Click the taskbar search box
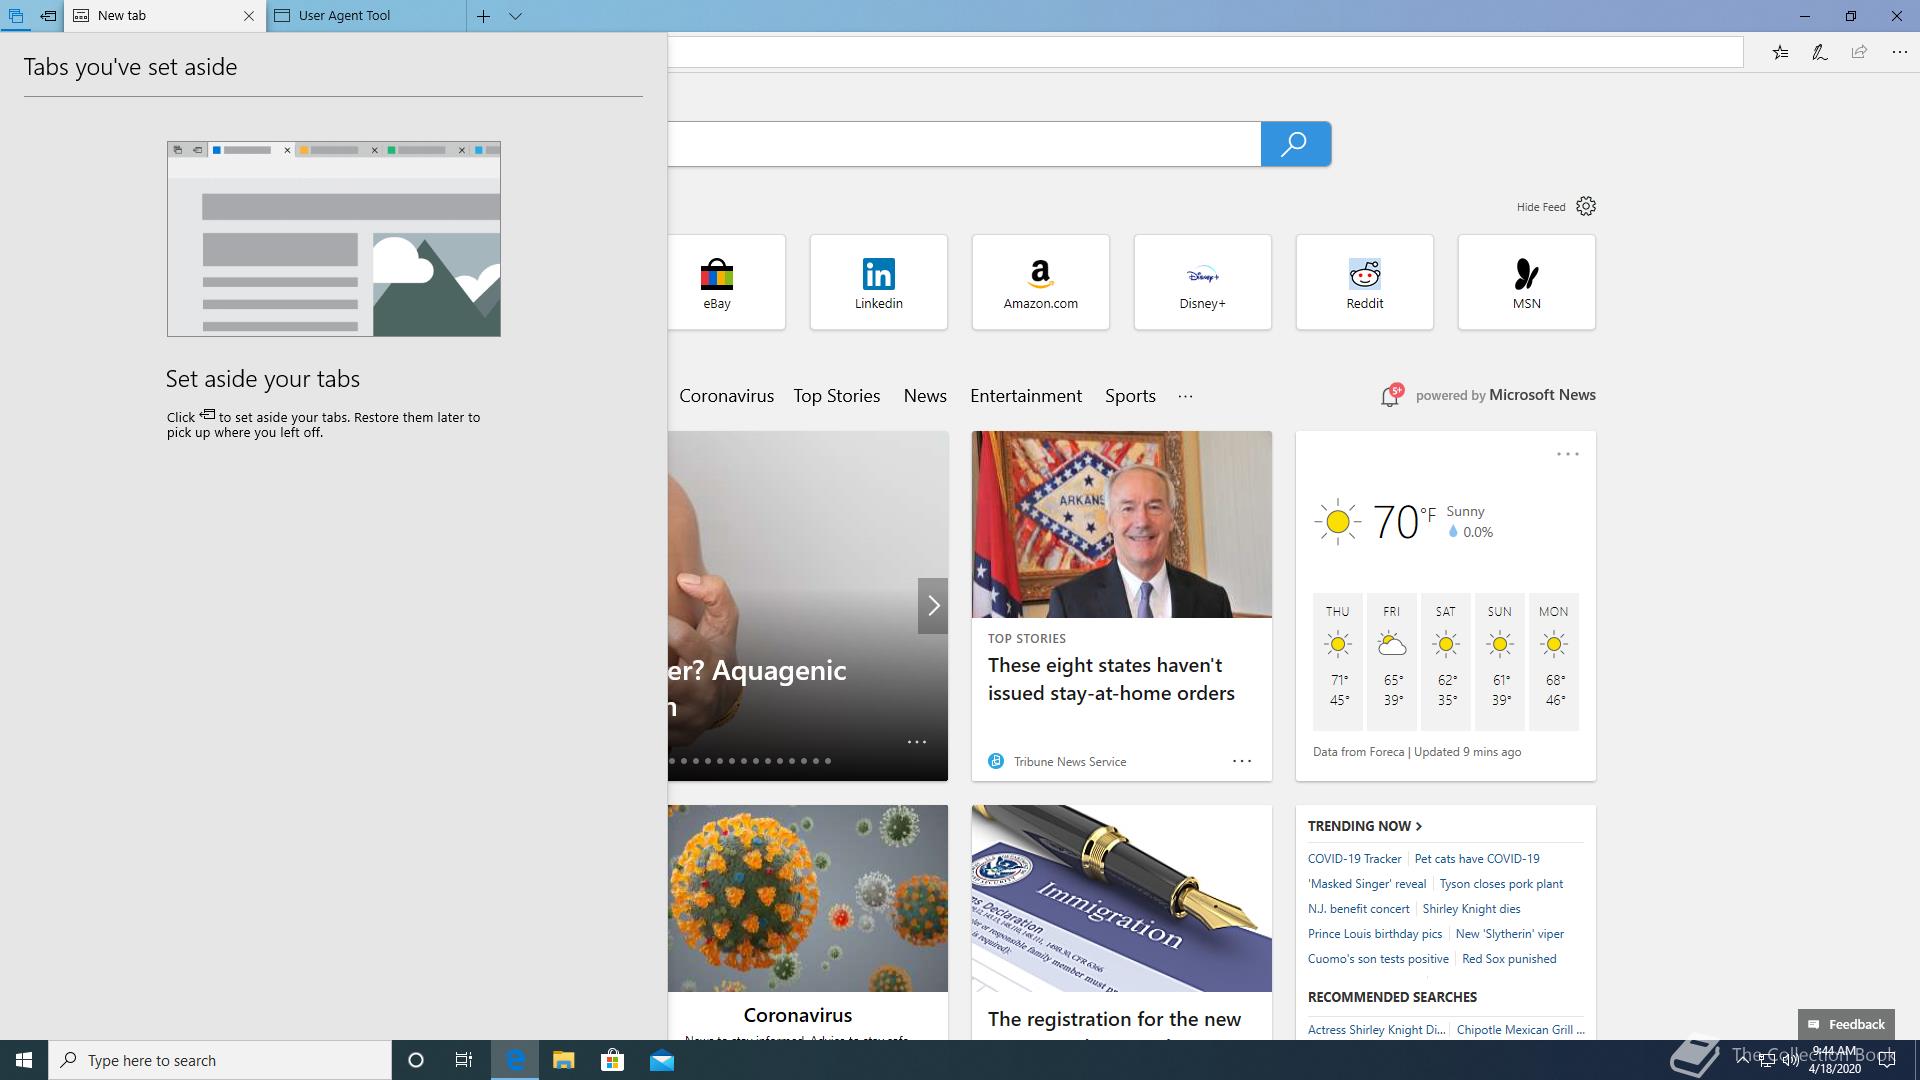The width and height of the screenshot is (1920, 1080). coord(220,1060)
